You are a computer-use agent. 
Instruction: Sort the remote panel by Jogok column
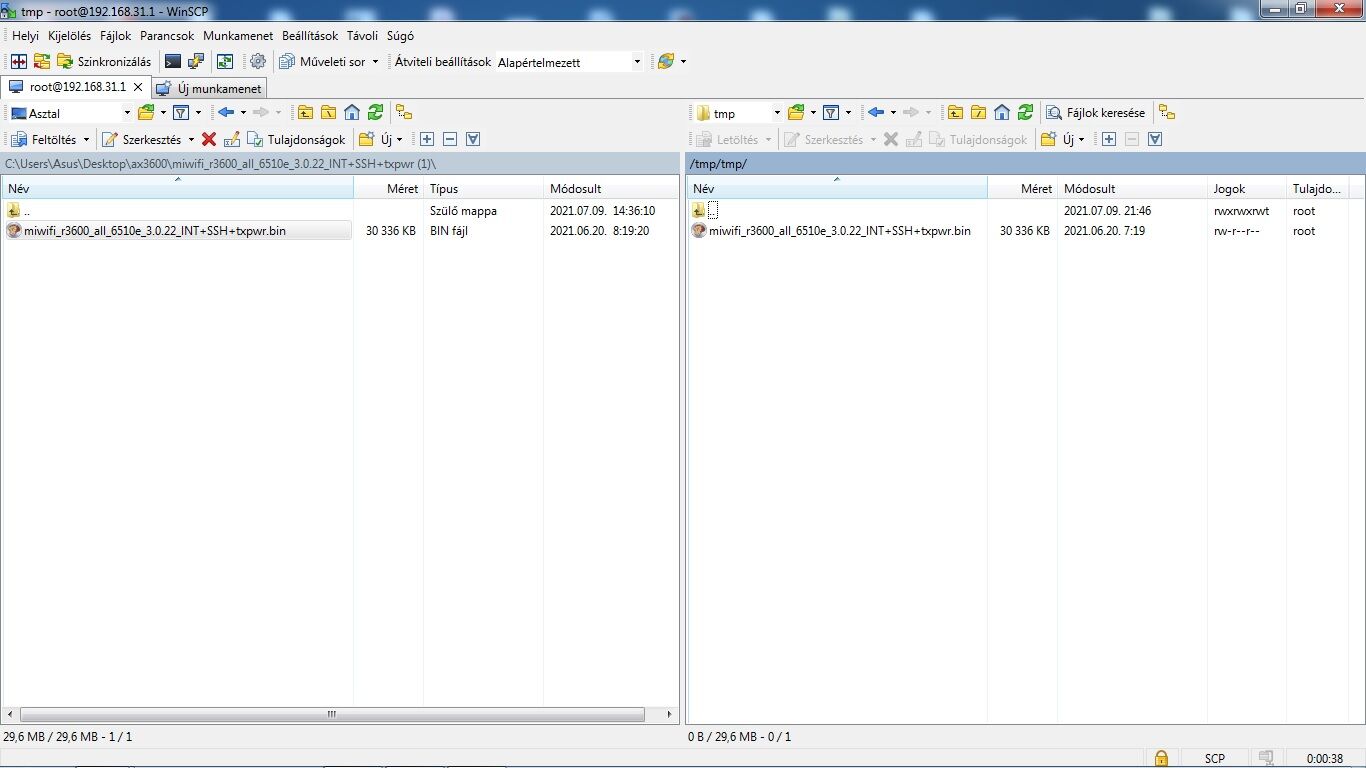tap(1246, 188)
